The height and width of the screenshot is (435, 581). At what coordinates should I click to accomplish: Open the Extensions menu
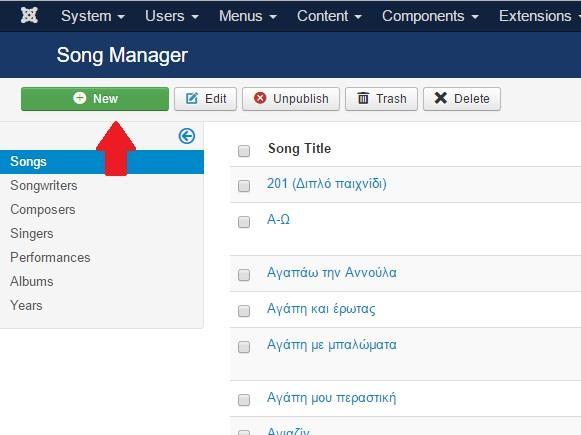540,16
